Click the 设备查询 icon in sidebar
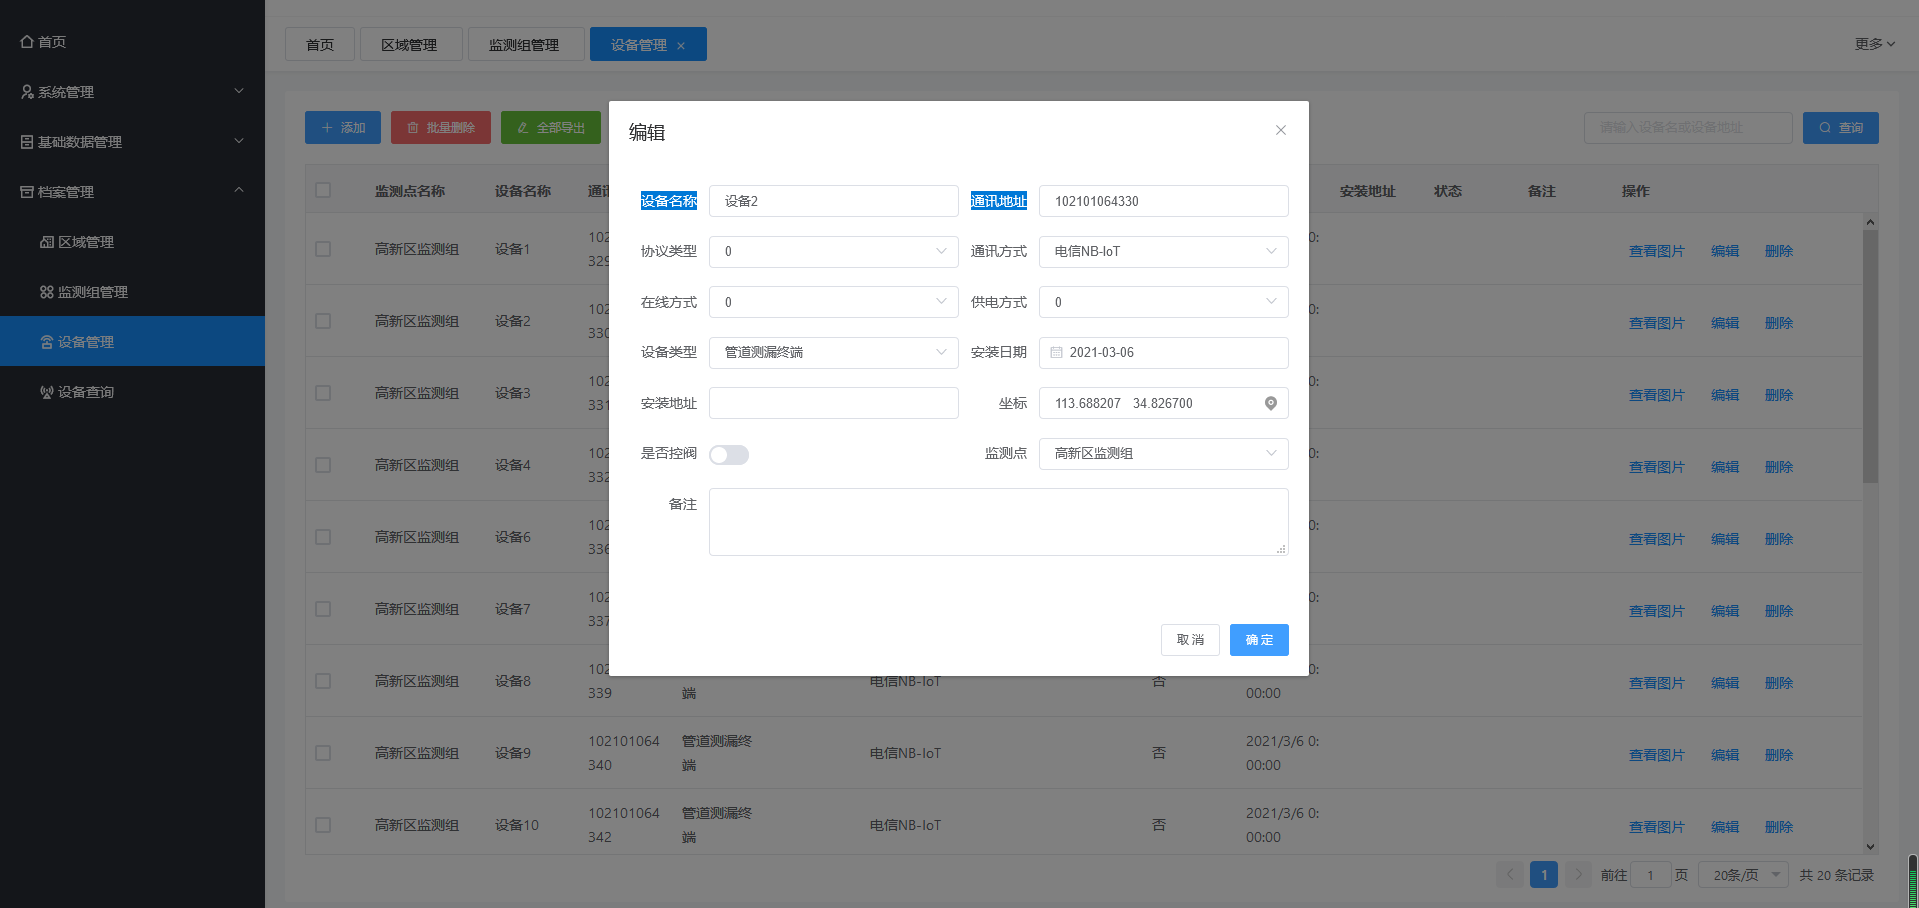The image size is (1919, 908). (x=46, y=392)
